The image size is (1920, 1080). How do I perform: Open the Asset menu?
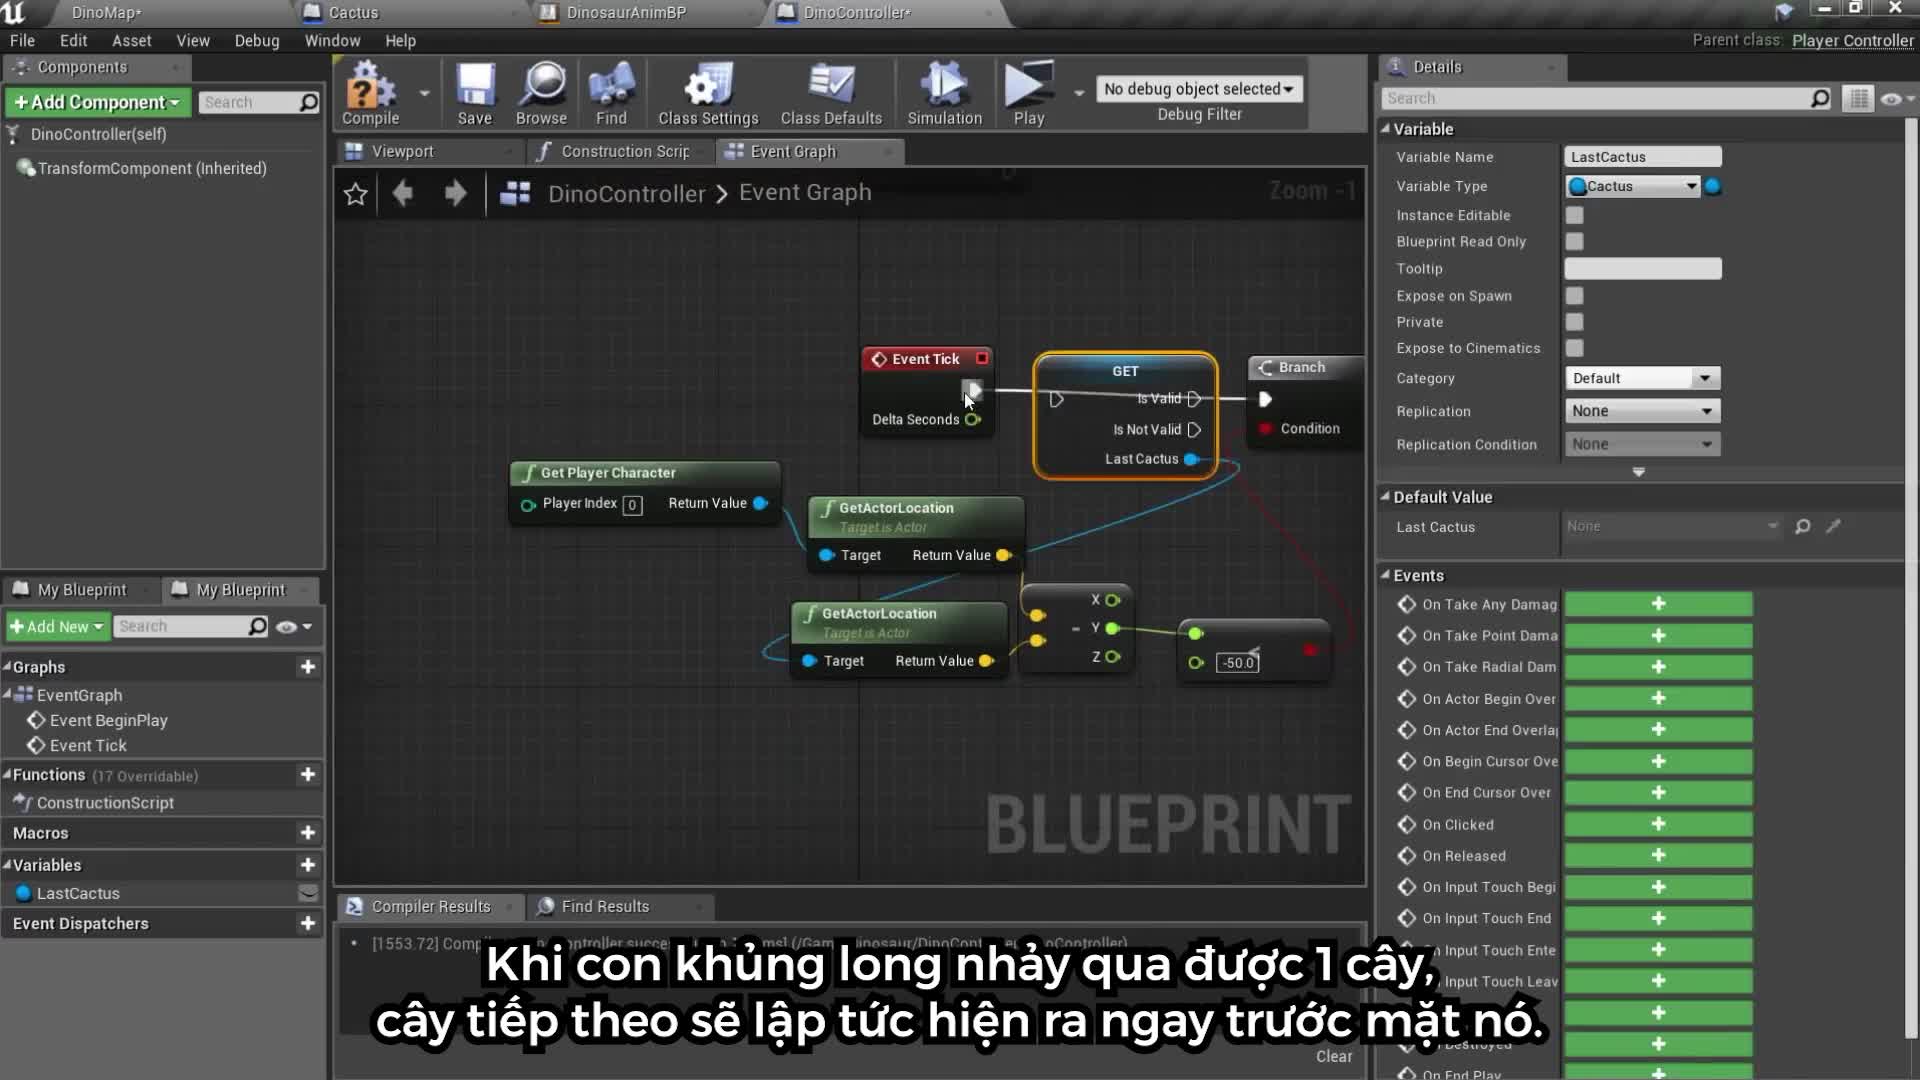[x=131, y=41]
